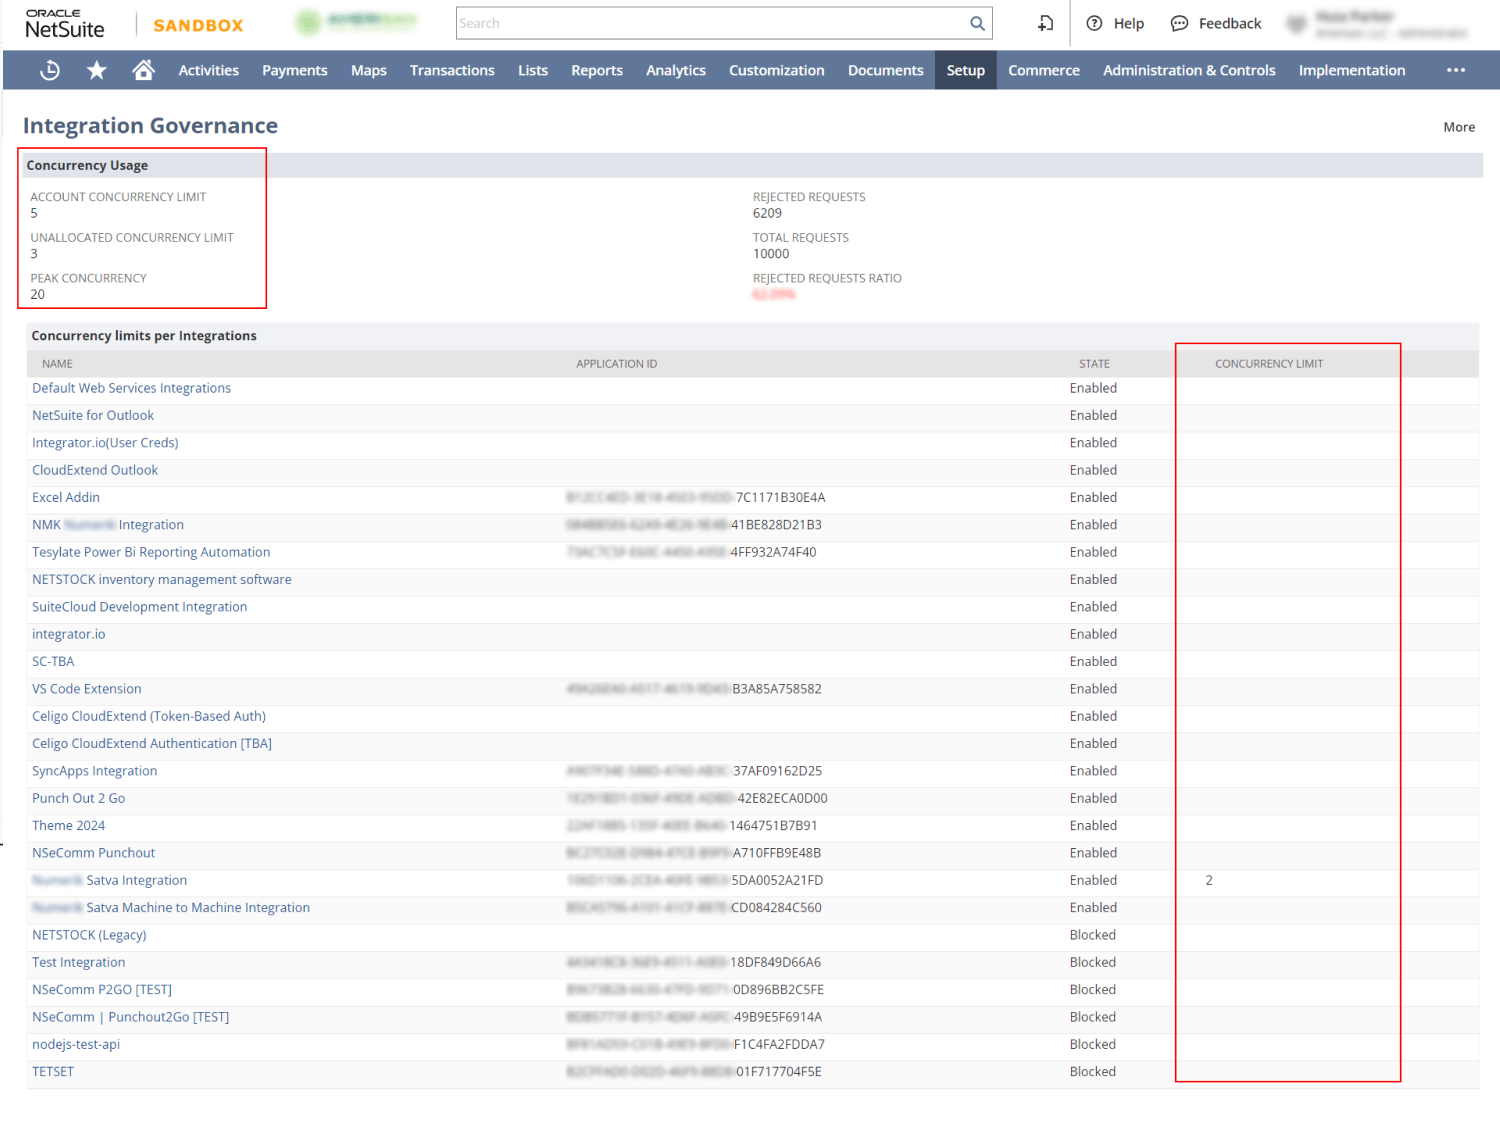Click the STATE column header
This screenshot has width=1500, height=1130.
[1094, 364]
